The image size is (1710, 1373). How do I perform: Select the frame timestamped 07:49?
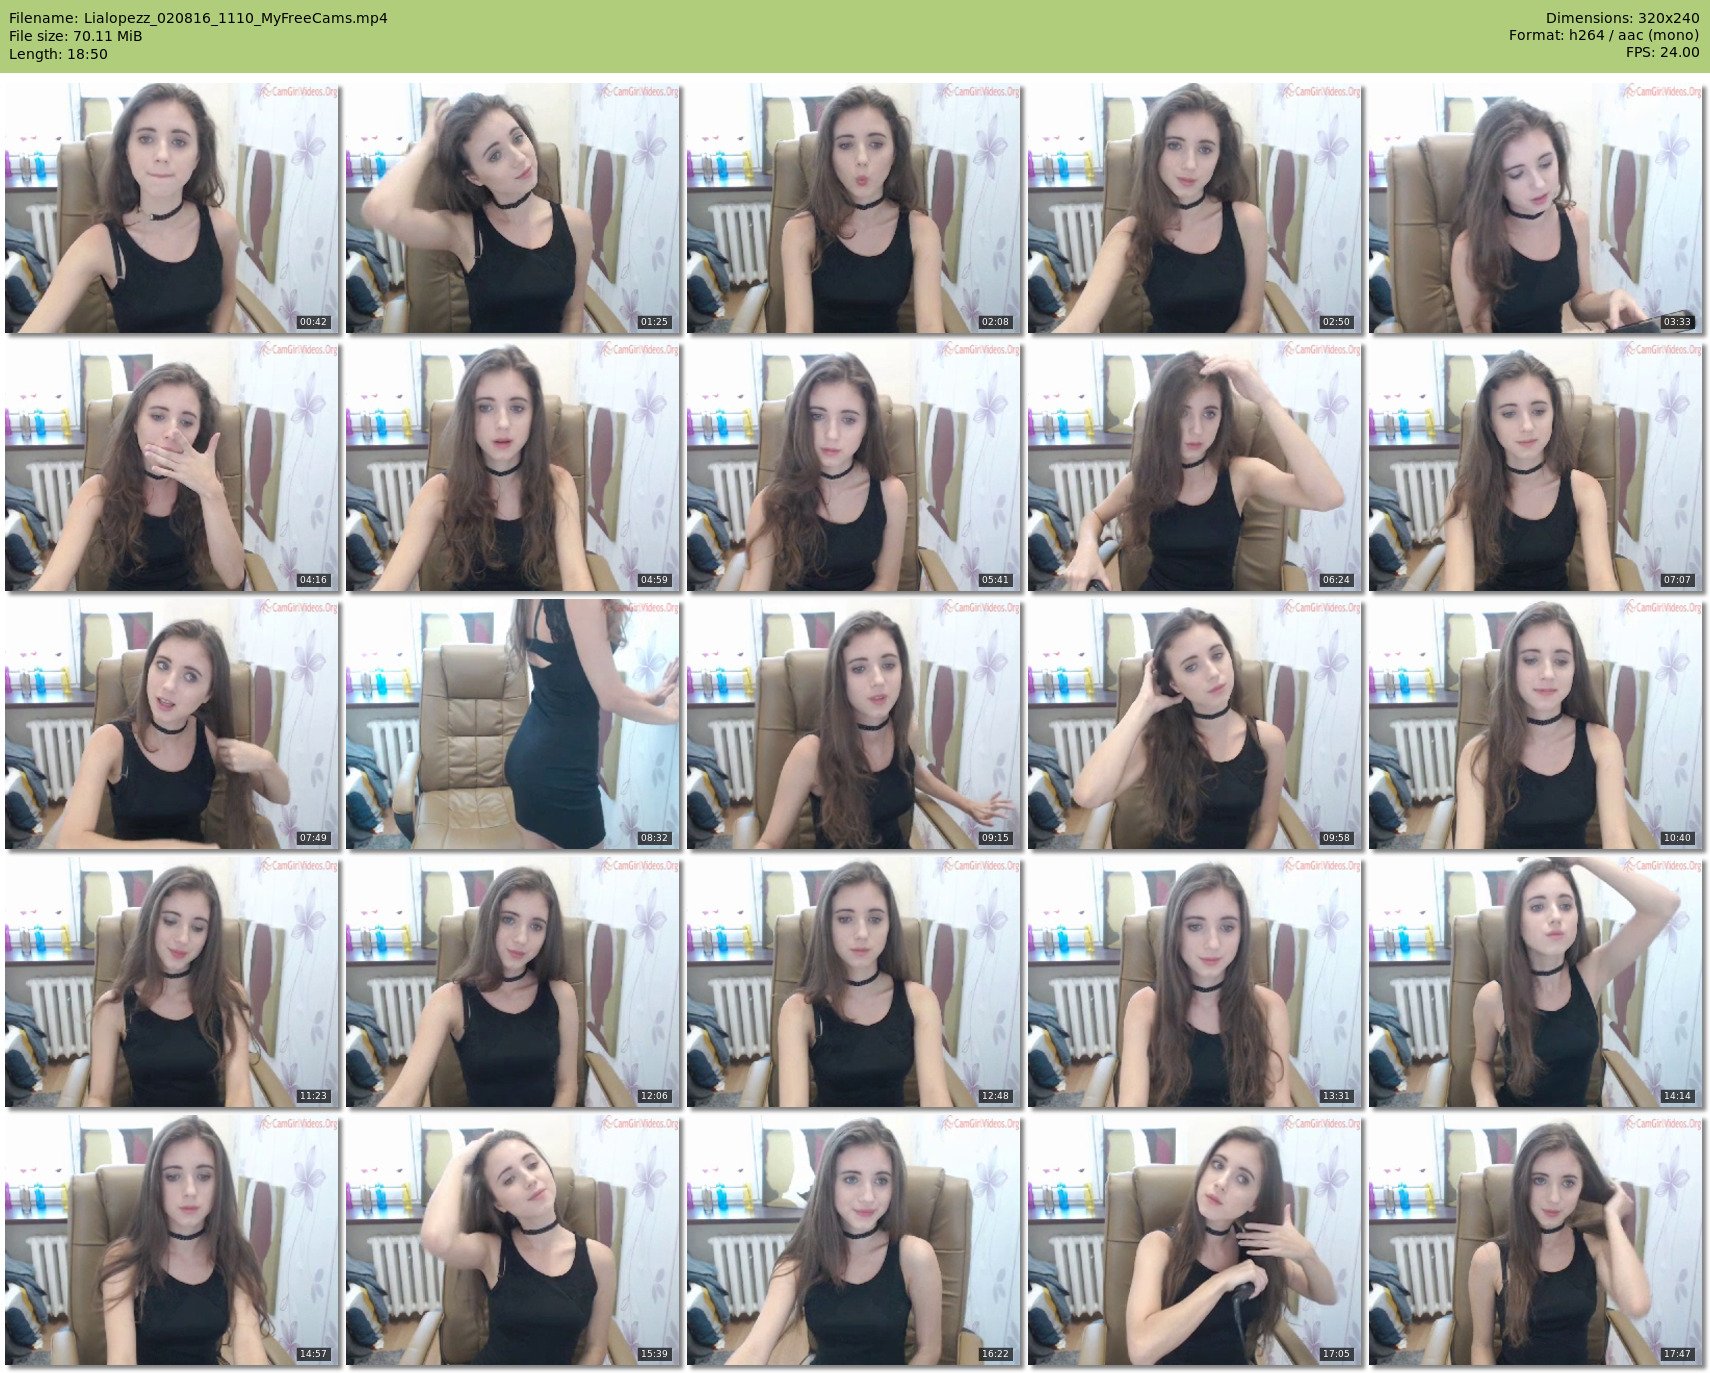[x=172, y=724]
